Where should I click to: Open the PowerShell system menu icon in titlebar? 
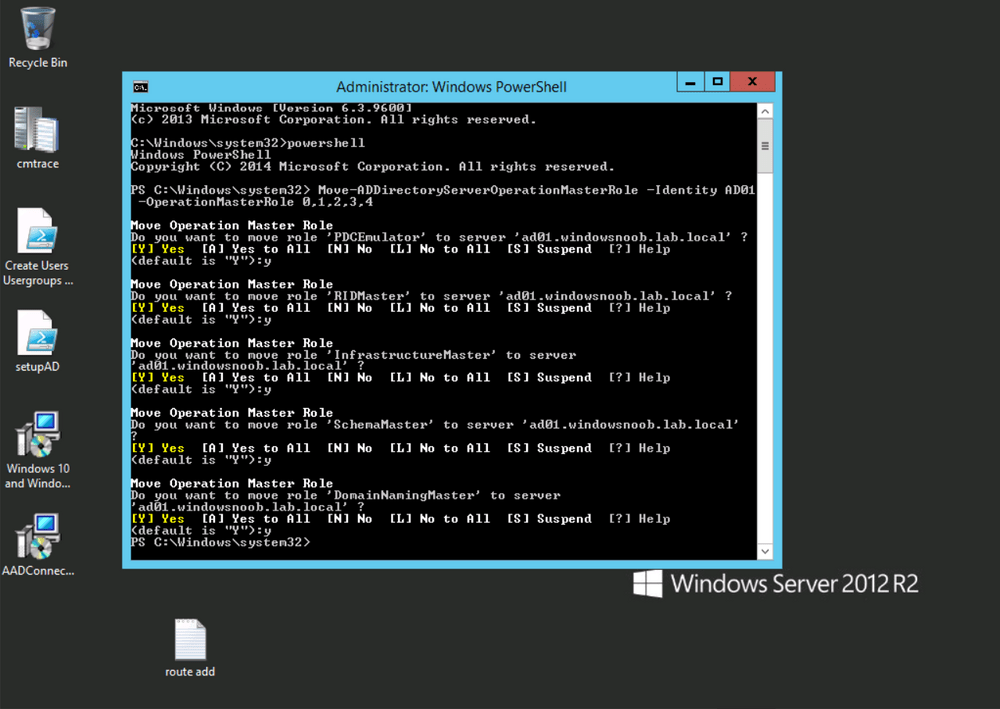click(x=140, y=86)
